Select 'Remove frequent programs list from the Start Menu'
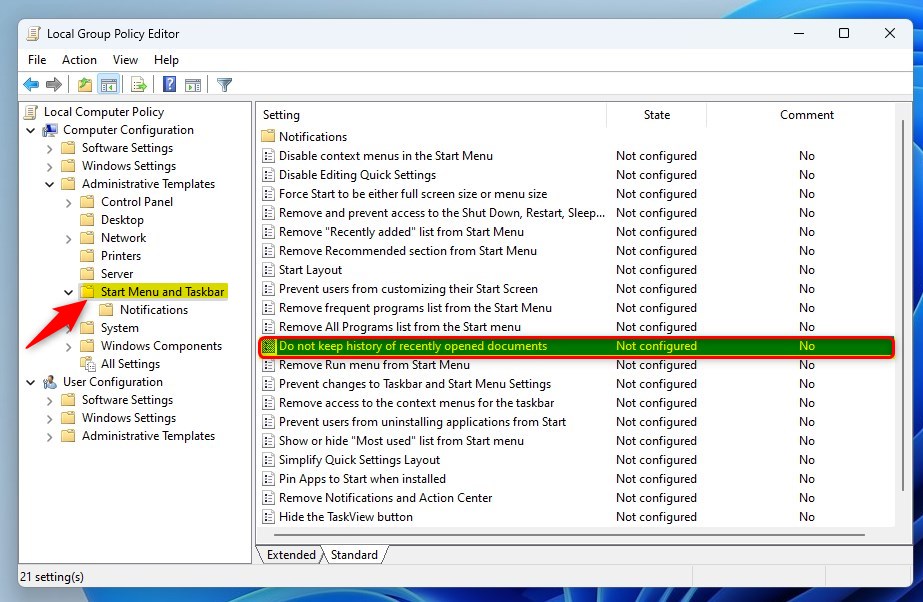 415,308
